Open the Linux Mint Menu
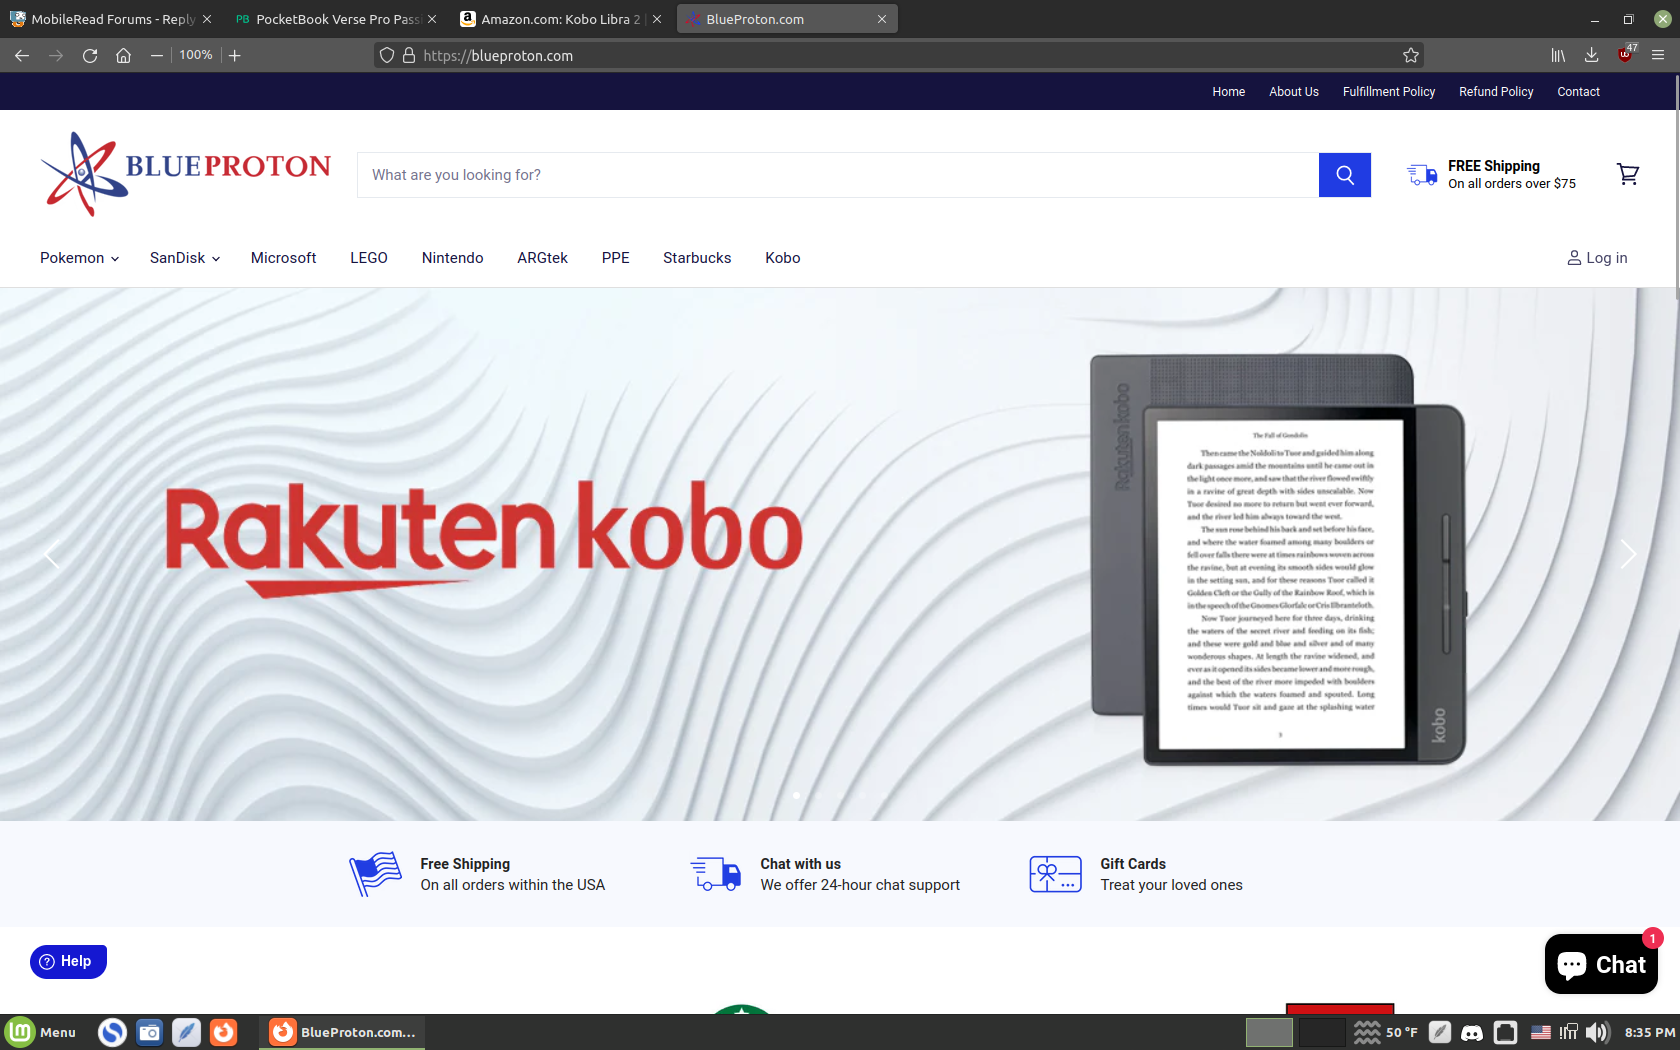Viewport: 1680px width, 1050px height. coord(41,1032)
